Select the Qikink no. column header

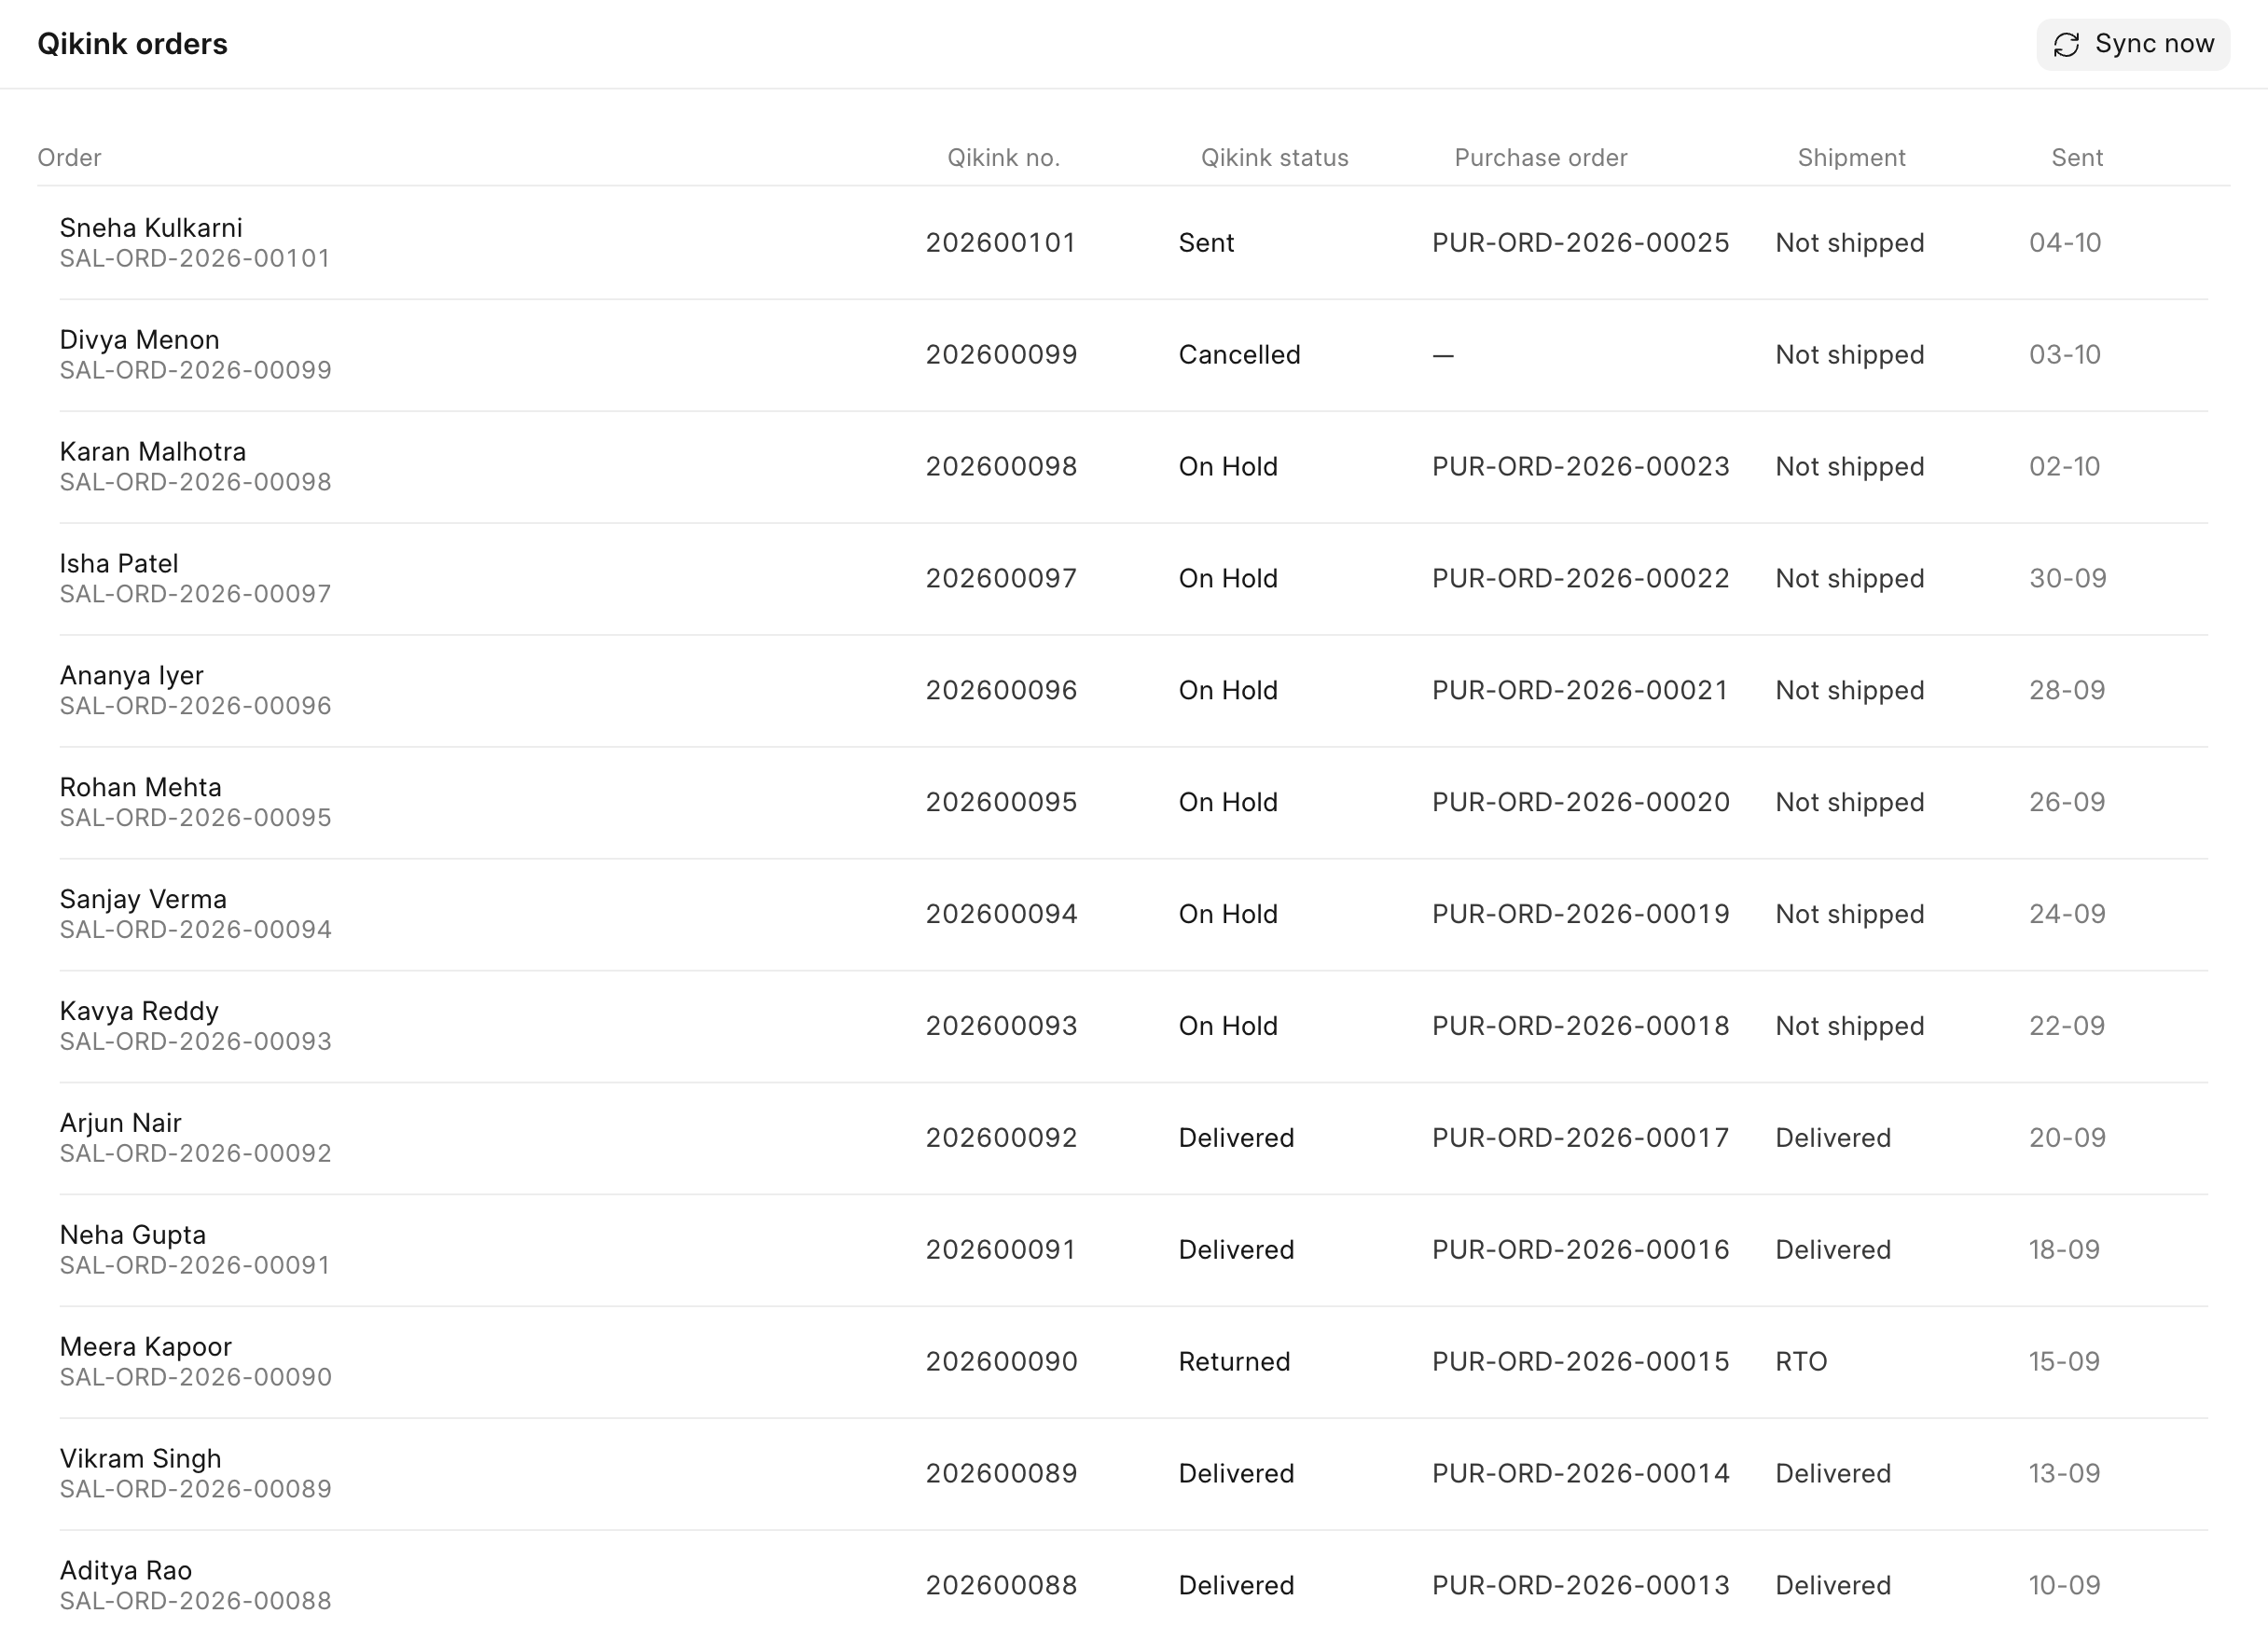click(x=1003, y=158)
